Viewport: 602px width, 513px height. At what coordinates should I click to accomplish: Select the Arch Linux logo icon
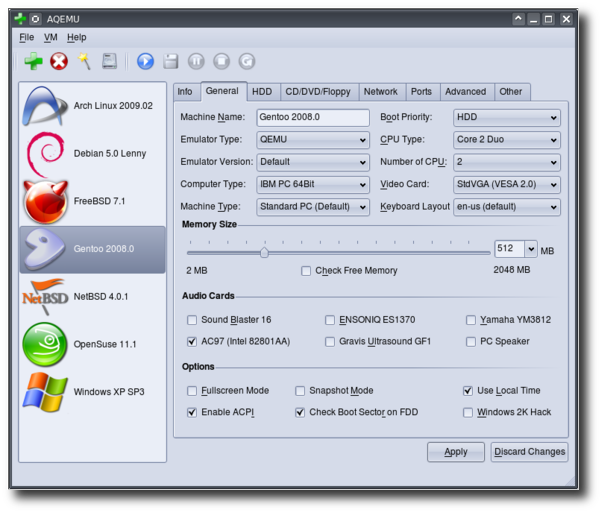point(45,106)
